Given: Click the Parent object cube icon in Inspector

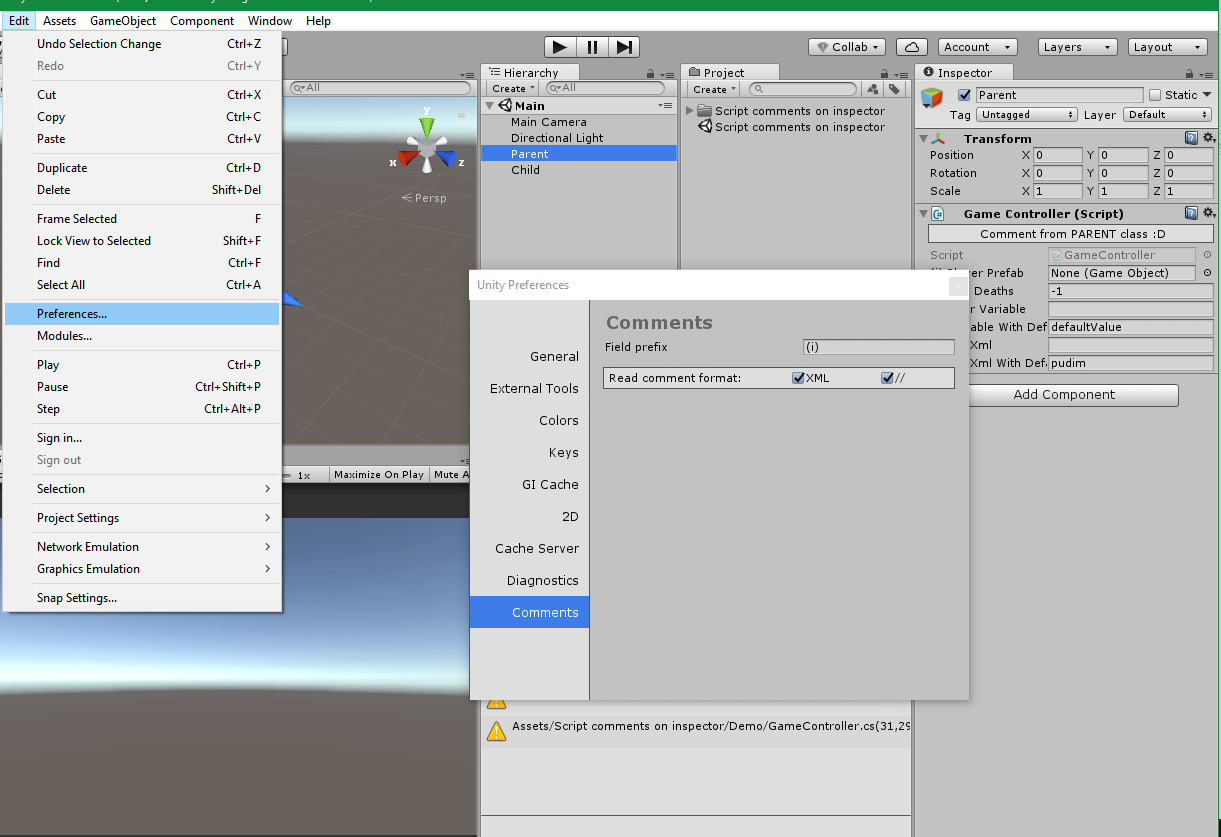Looking at the screenshot, I should [x=932, y=98].
